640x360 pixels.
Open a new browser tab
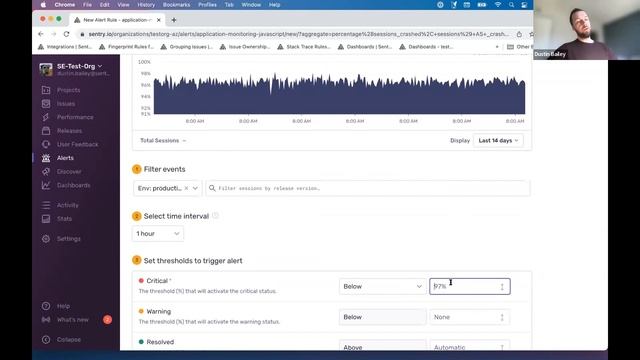pos(174,20)
